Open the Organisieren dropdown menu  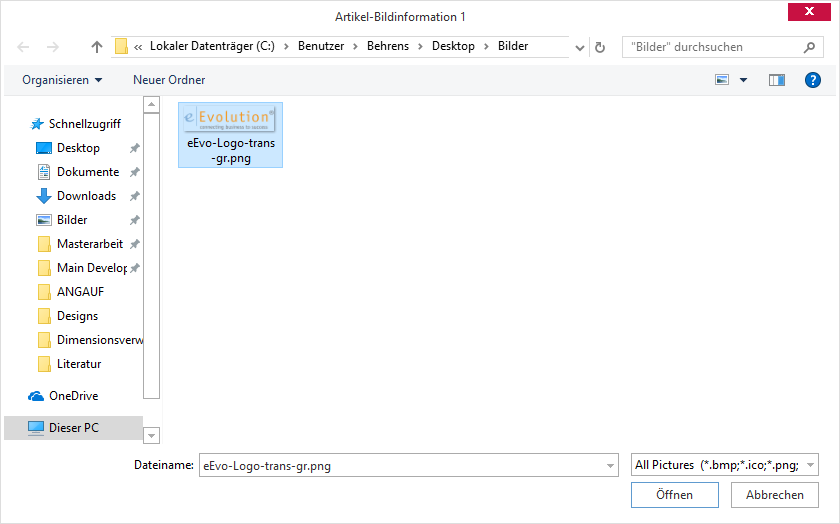pos(62,80)
